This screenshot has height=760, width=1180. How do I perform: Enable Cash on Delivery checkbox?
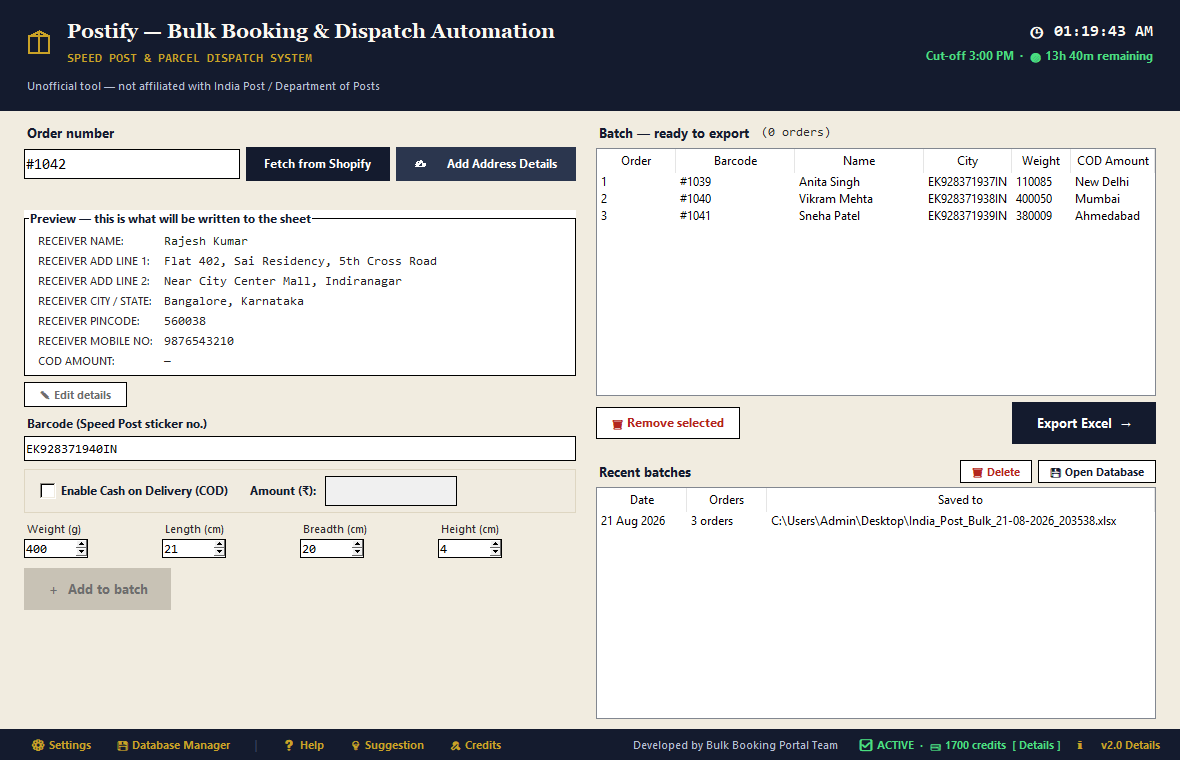(47, 491)
